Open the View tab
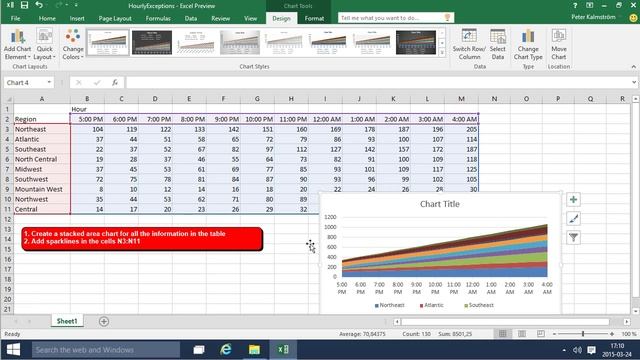Image resolution: width=640 pixels, height=360 pixels. coord(250,18)
